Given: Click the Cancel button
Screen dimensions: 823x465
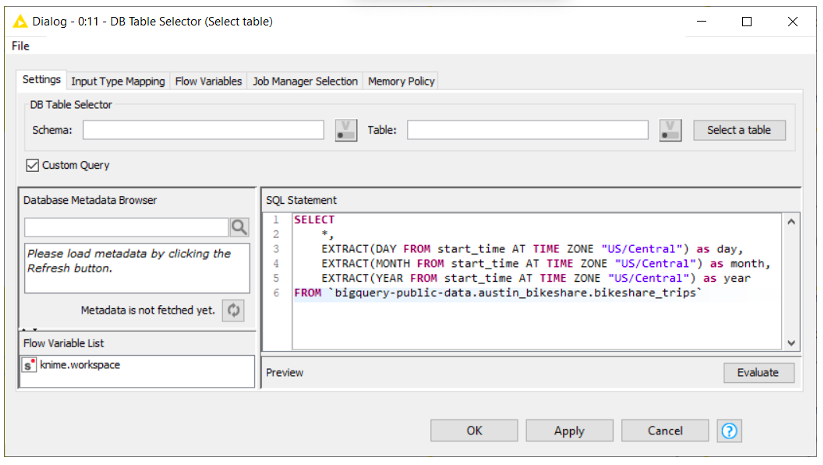Looking at the screenshot, I should pos(665,431).
